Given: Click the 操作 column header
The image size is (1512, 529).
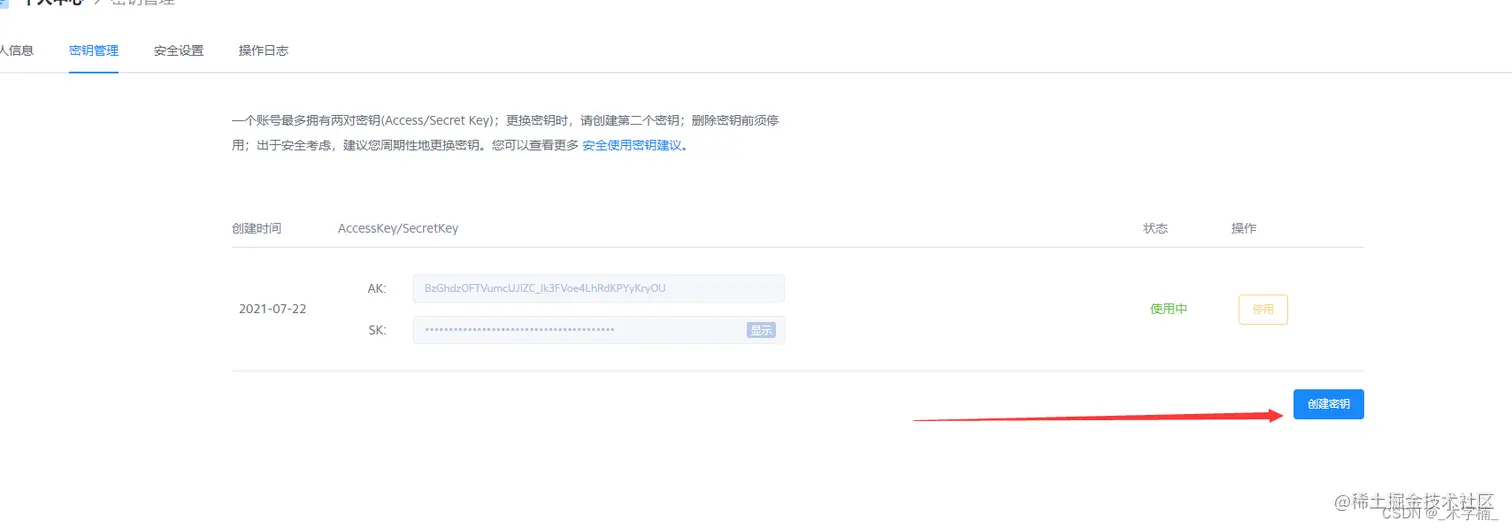Looking at the screenshot, I should [x=1243, y=228].
